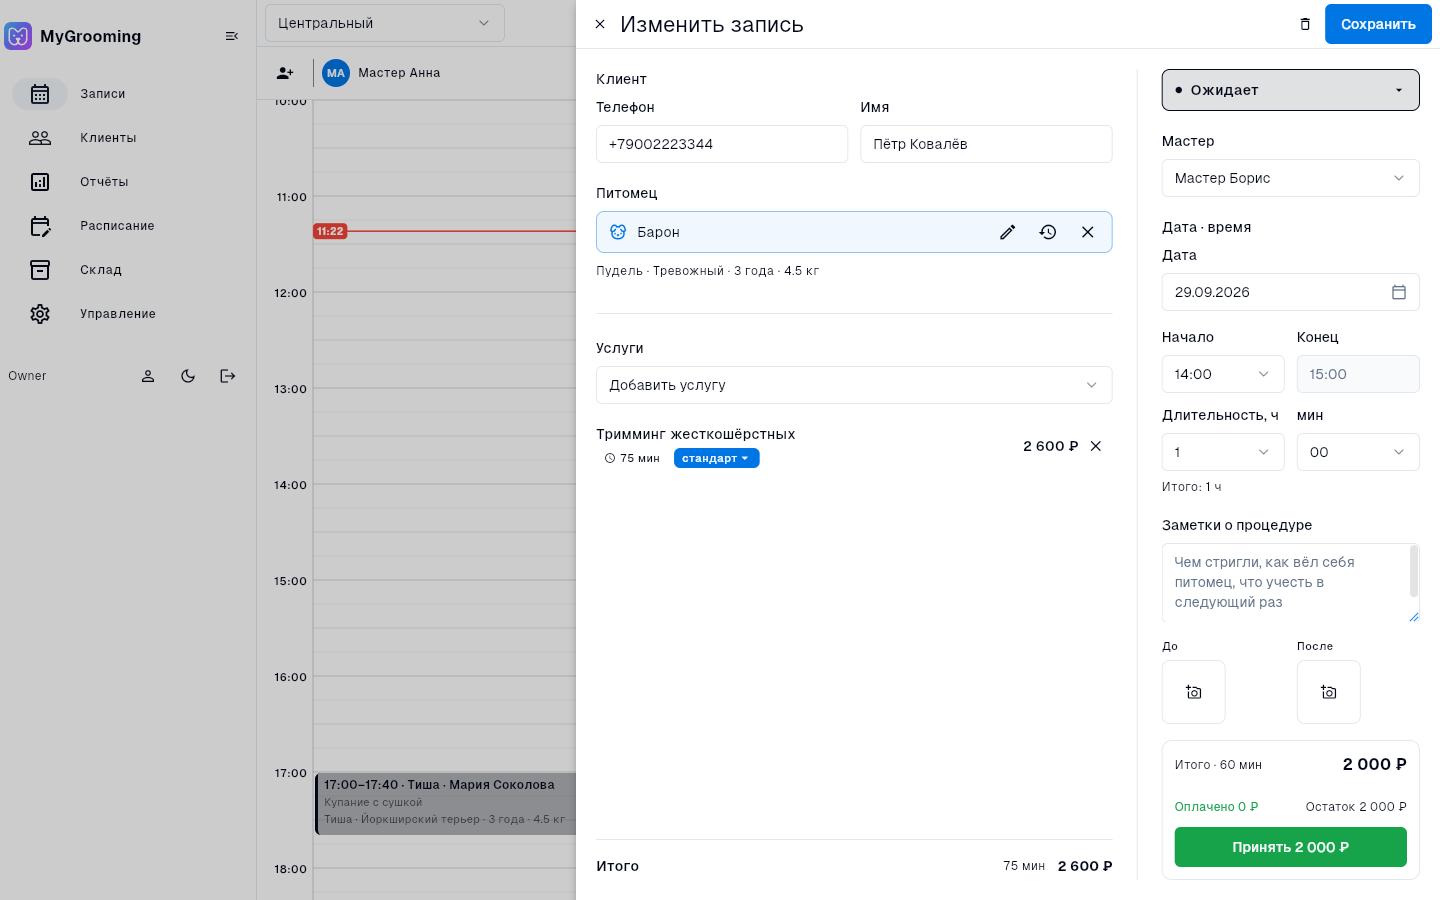Delete appointment using trash icon
Viewport: 1440px width, 900px height.
[1305, 24]
